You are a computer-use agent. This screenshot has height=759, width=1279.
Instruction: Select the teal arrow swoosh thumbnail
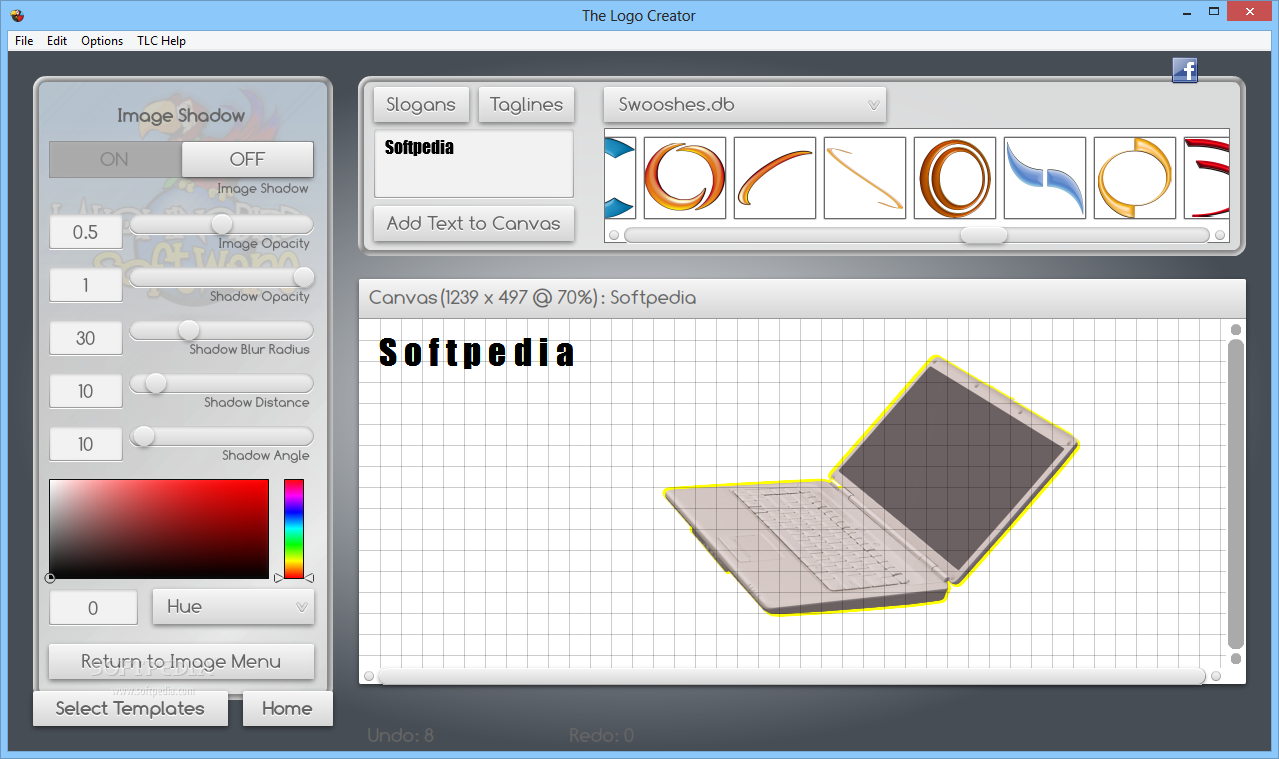[620, 178]
